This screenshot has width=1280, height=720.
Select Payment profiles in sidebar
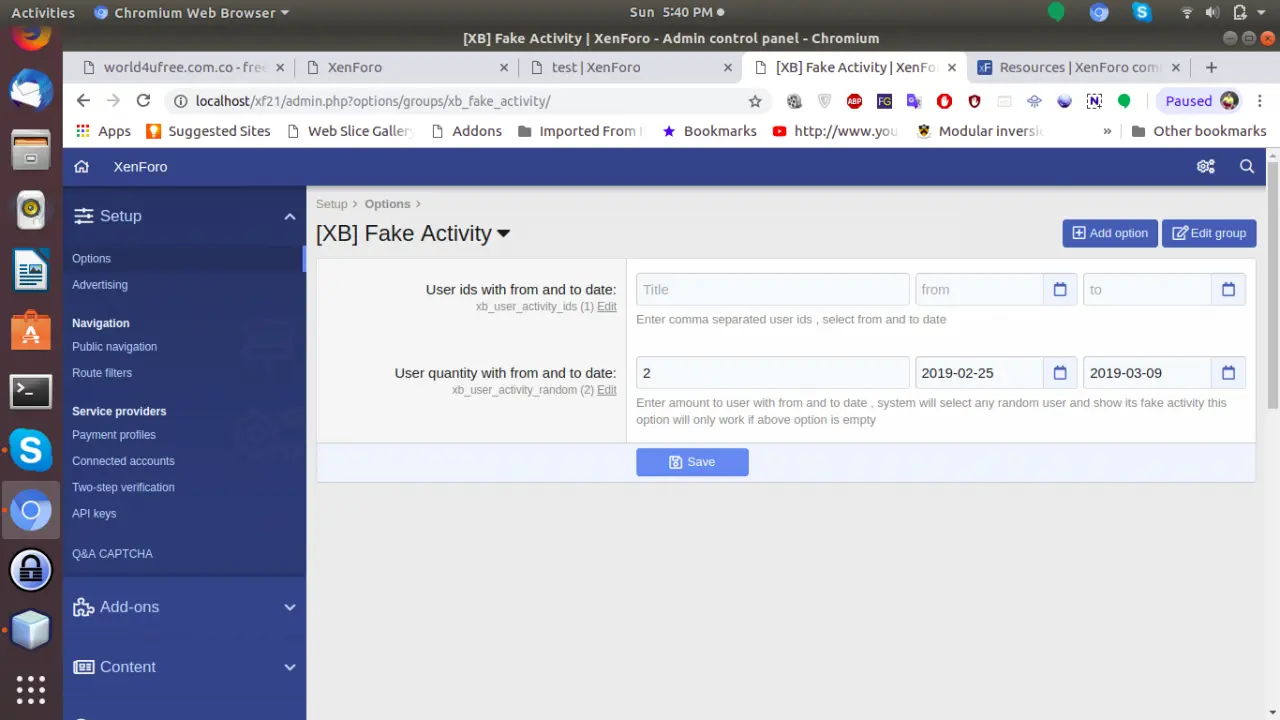(x=114, y=435)
